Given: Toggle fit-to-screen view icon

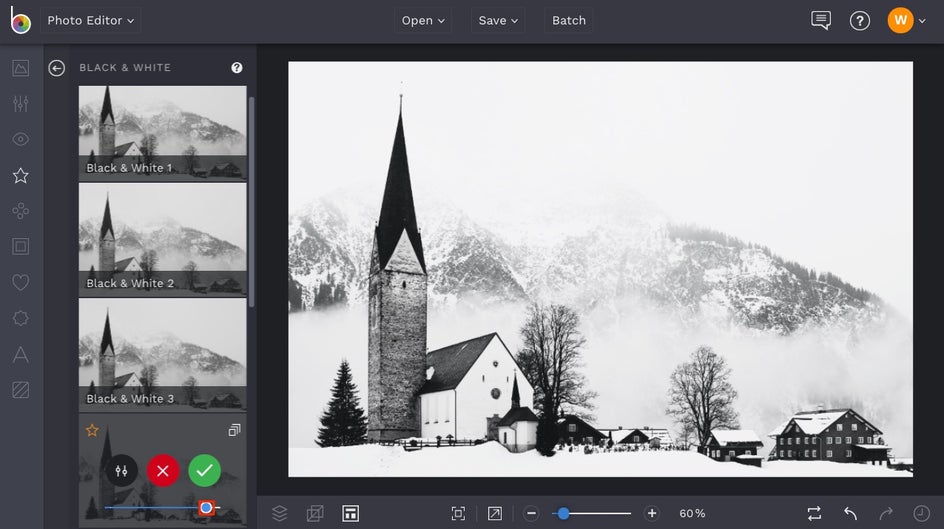Looking at the screenshot, I should [x=458, y=513].
